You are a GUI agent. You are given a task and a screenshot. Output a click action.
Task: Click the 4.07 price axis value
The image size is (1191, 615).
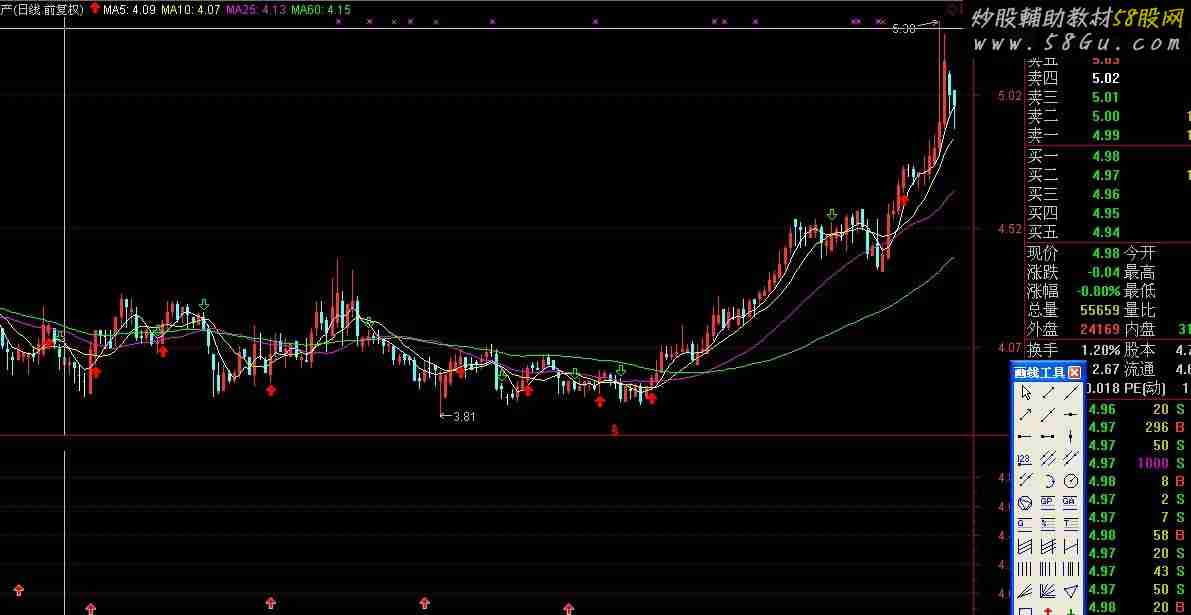coord(1010,348)
